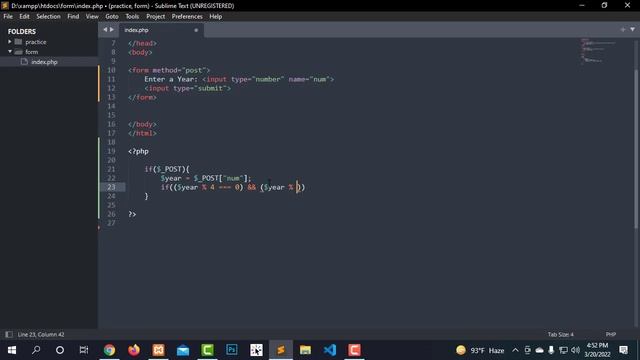Collapse the form folder
640x360 pixels.
pos(10,51)
